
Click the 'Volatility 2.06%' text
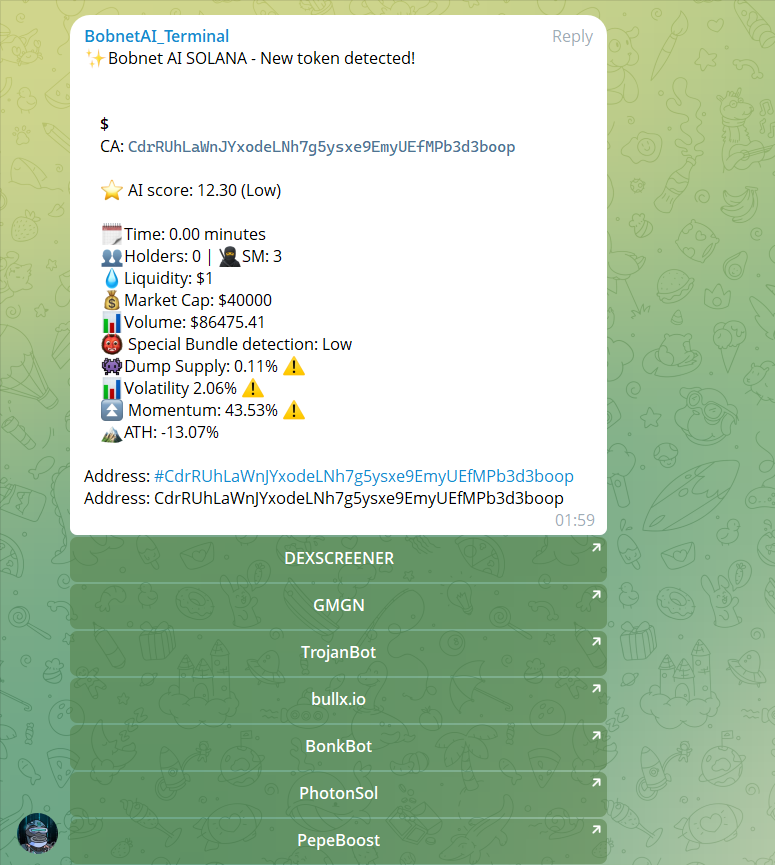tap(180, 388)
